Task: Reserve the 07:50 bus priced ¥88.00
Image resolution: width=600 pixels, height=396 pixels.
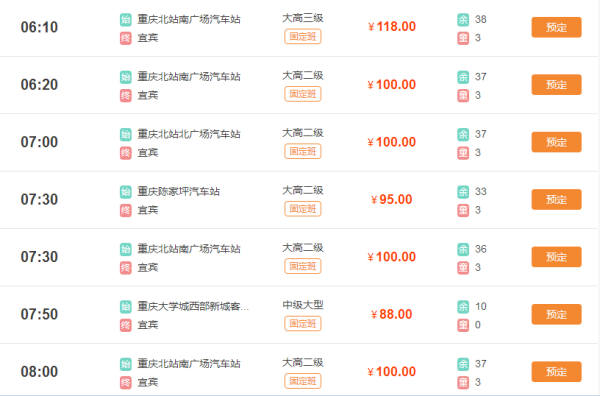Action: (x=556, y=314)
